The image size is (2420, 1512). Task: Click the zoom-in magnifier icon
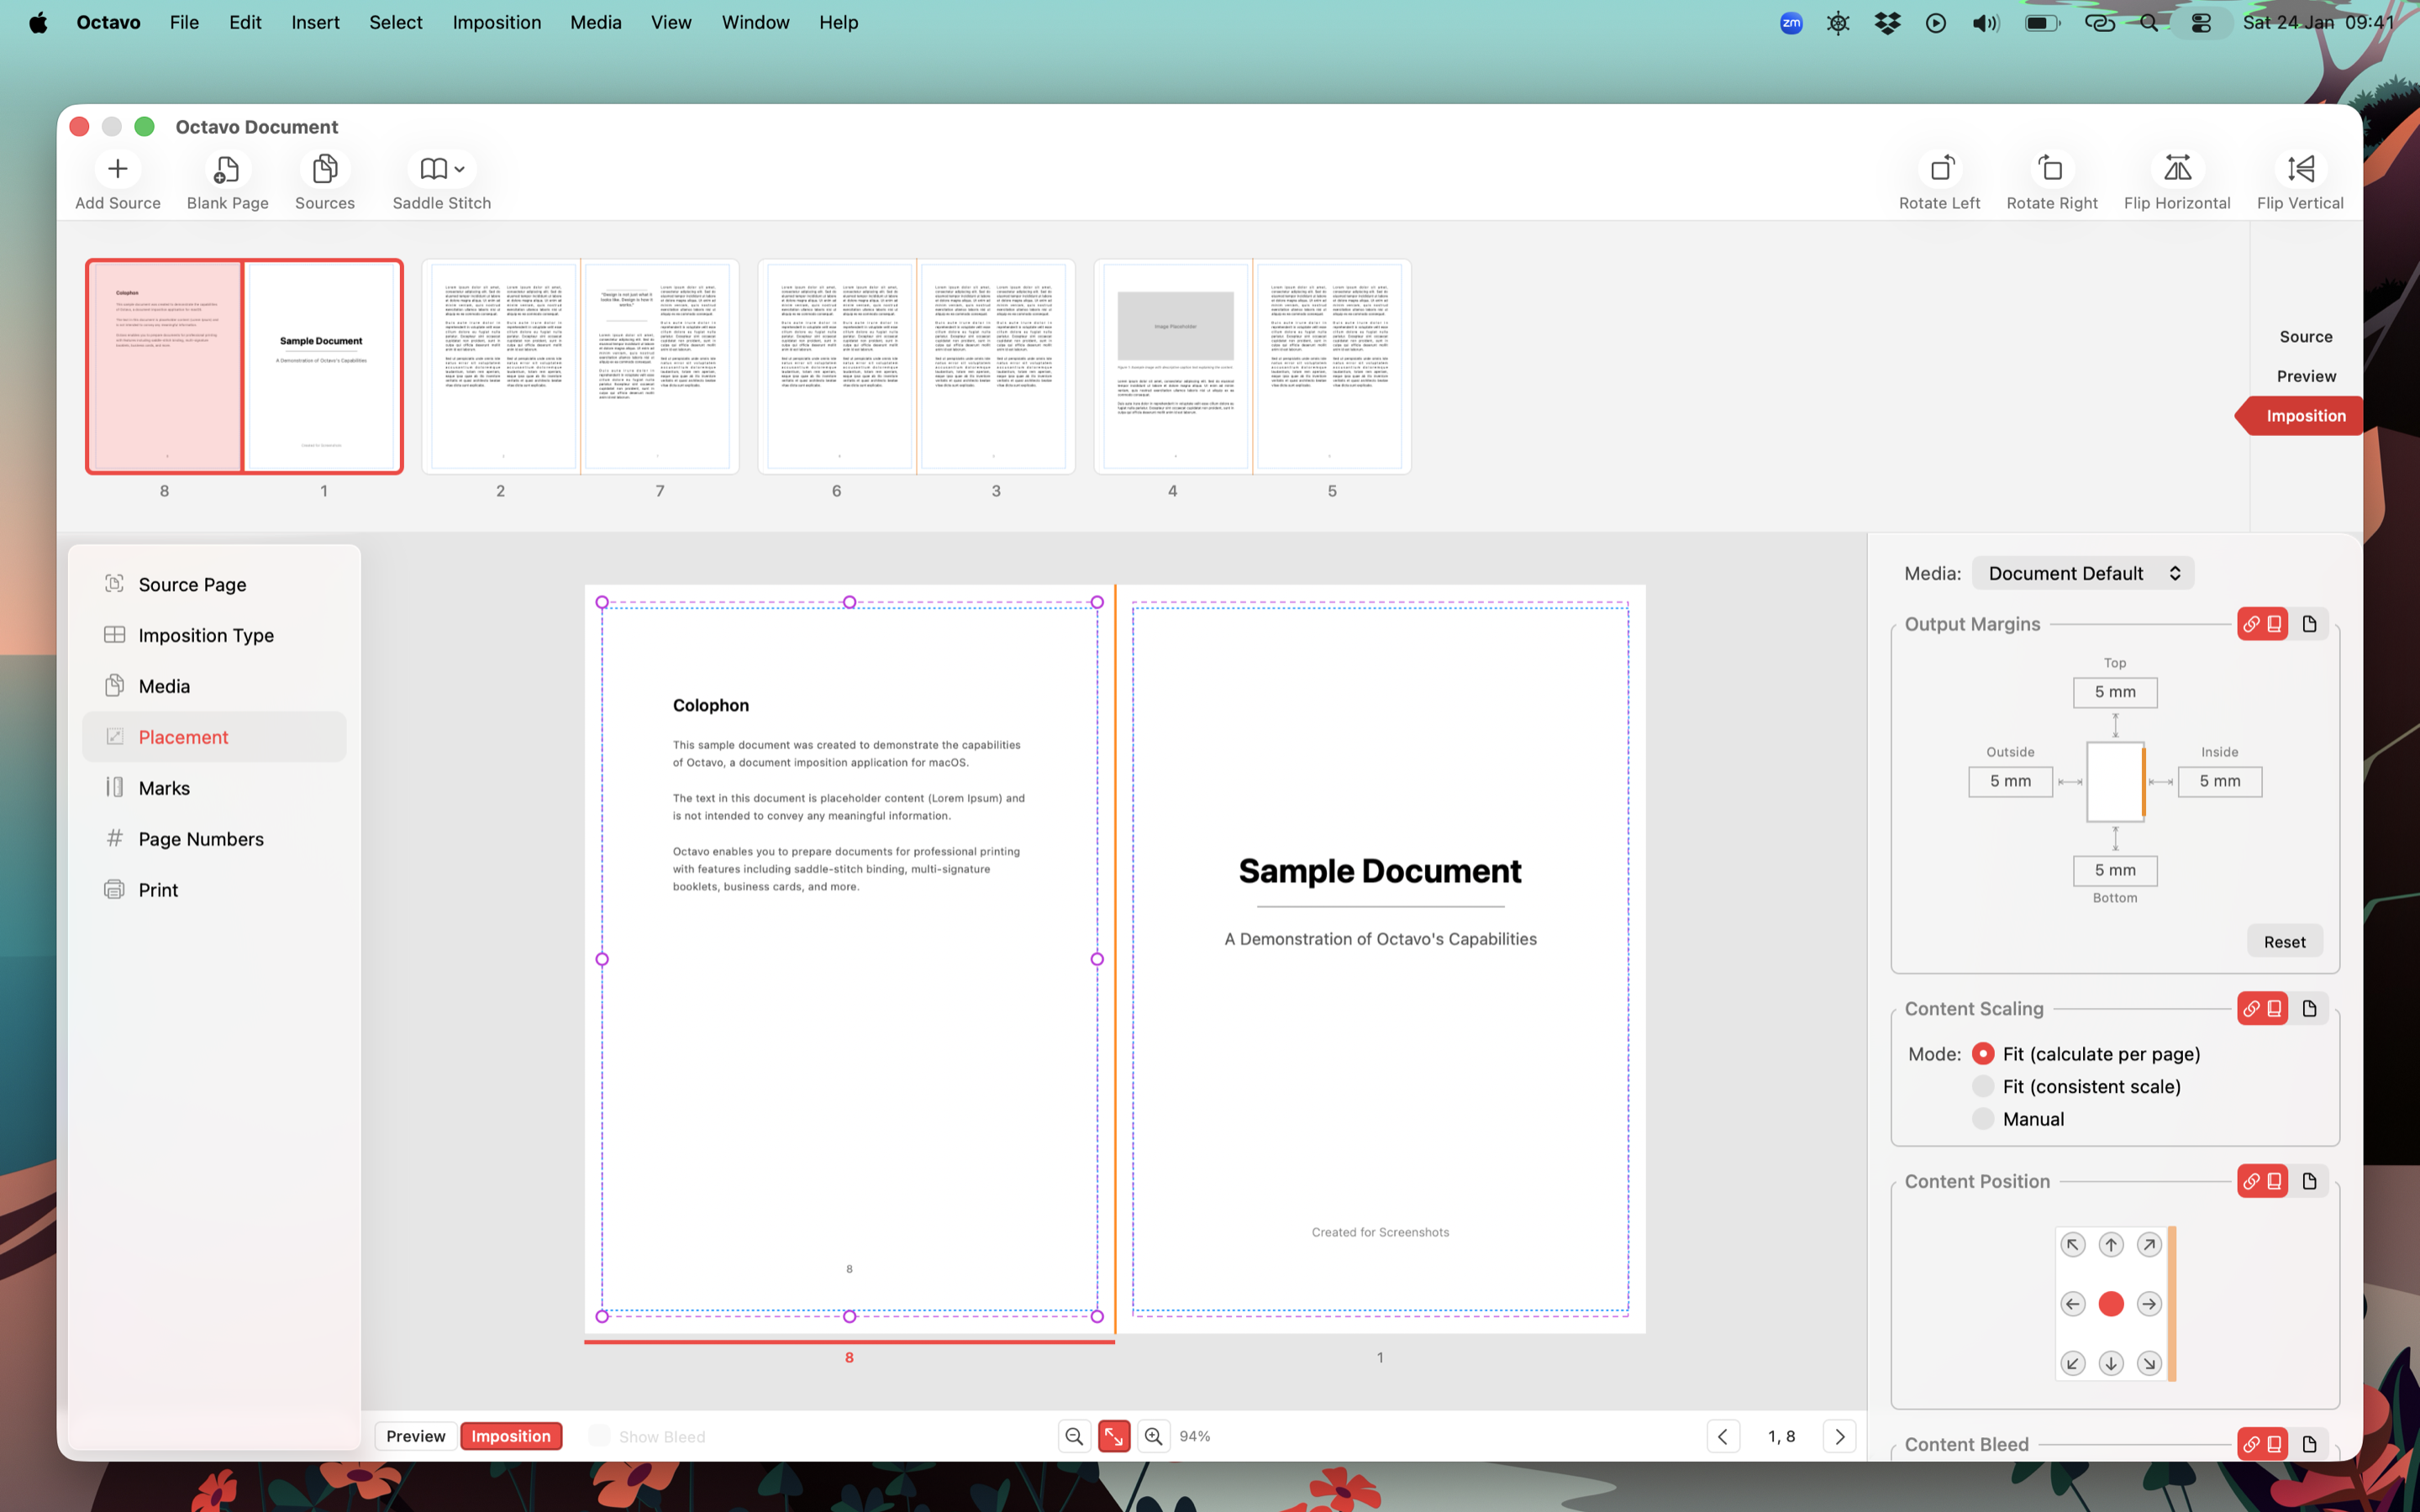coord(1153,1435)
